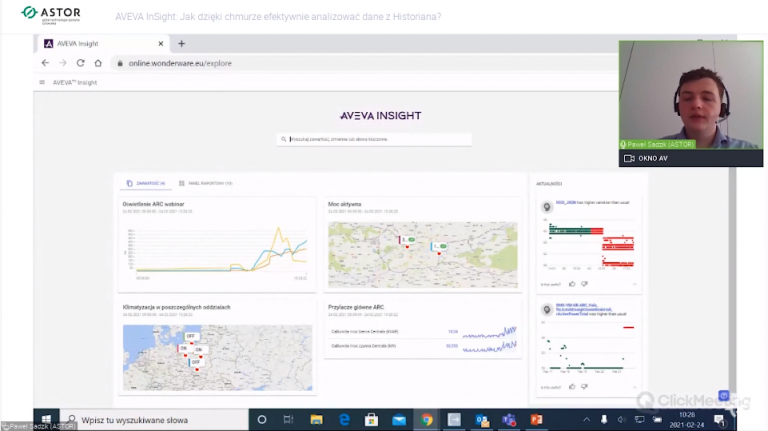Open the AVEVA Insight hamburger menu
The height and width of the screenshot is (431, 768).
(x=42, y=82)
